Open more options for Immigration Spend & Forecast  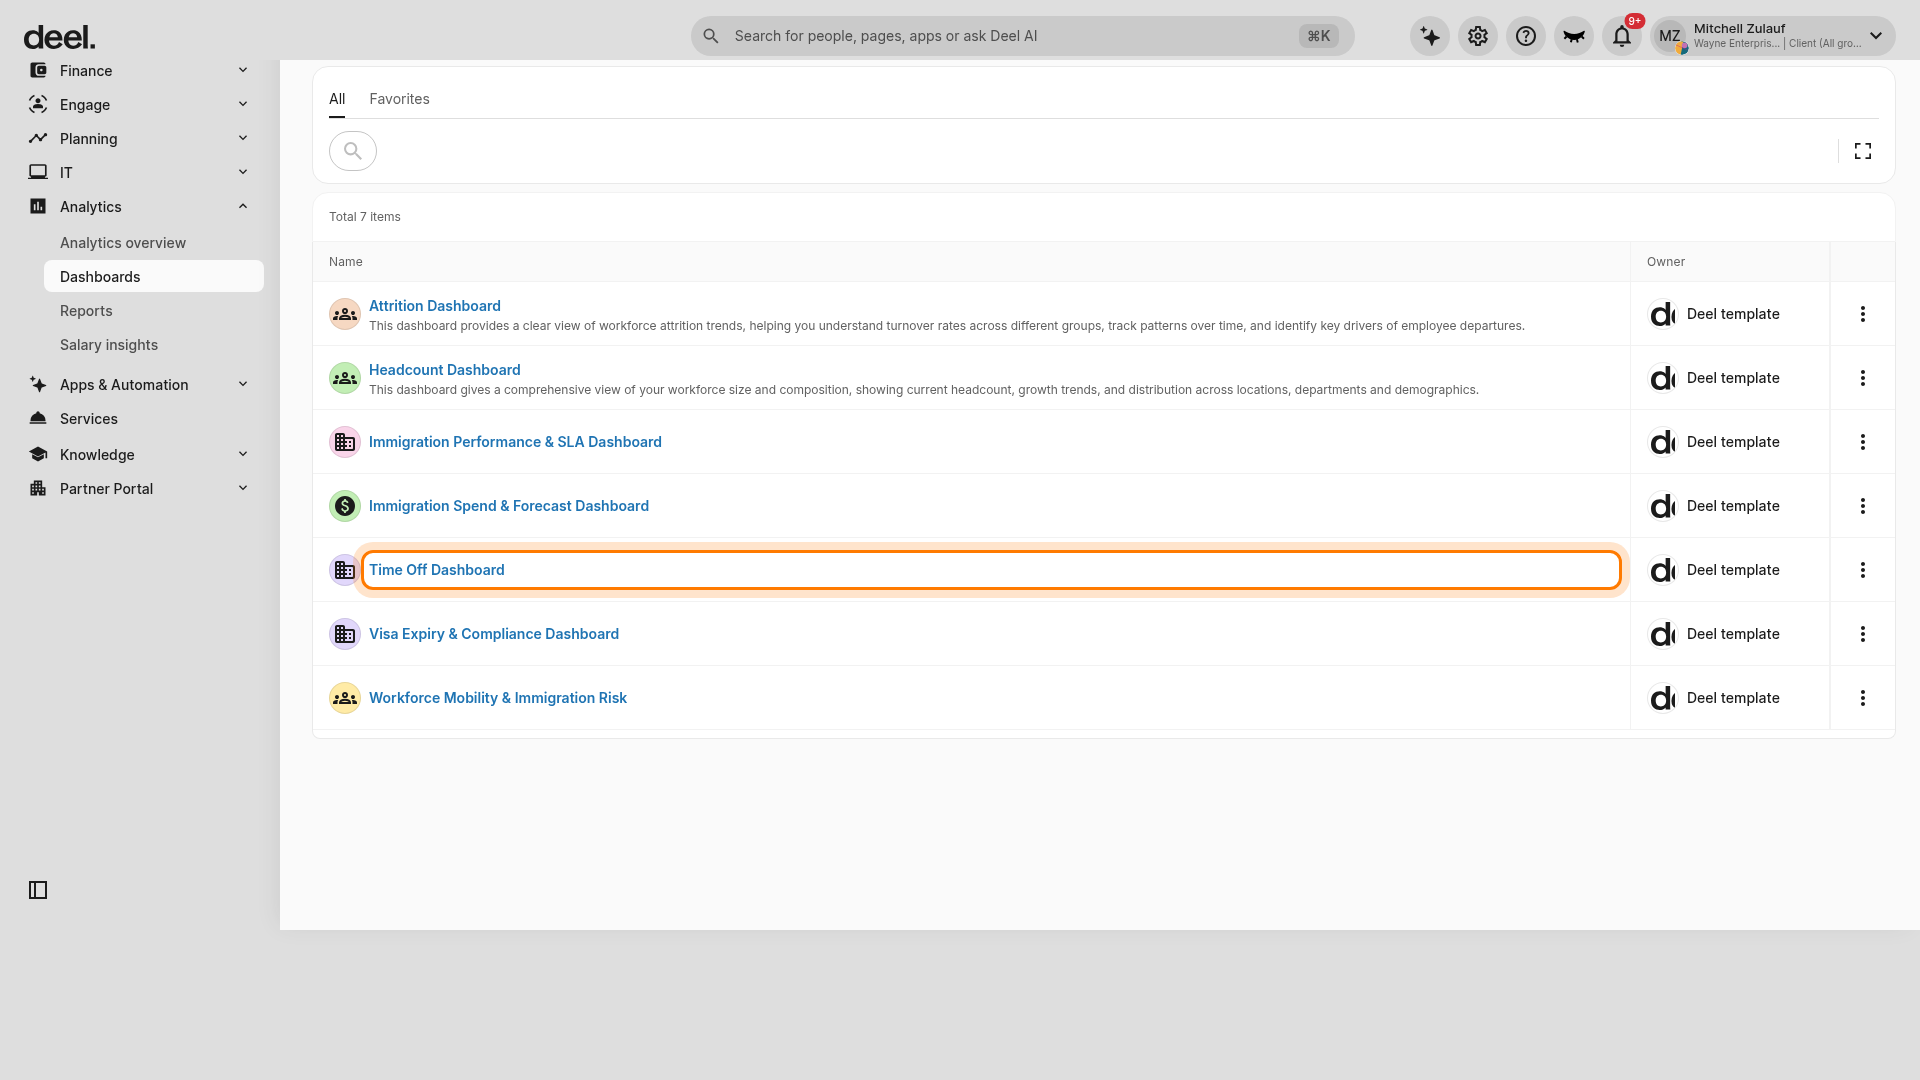point(1863,506)
